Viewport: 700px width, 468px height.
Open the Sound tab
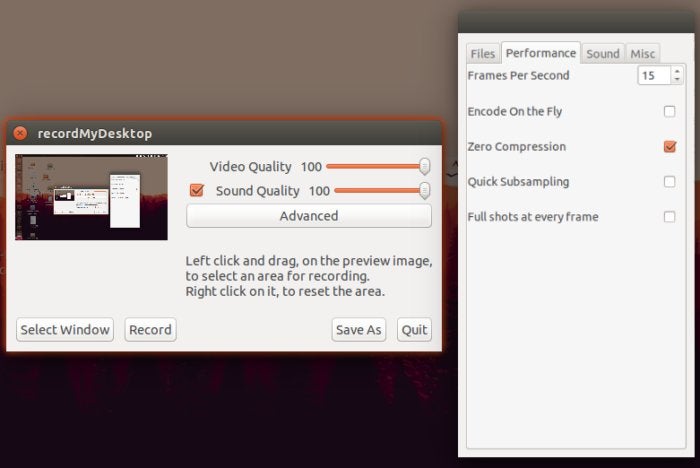coord(603,54)
